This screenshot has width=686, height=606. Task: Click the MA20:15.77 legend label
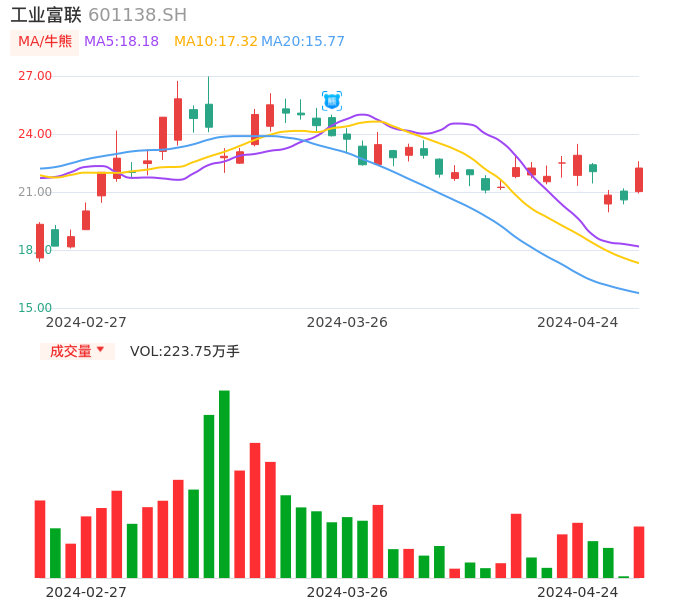[303, 42]
